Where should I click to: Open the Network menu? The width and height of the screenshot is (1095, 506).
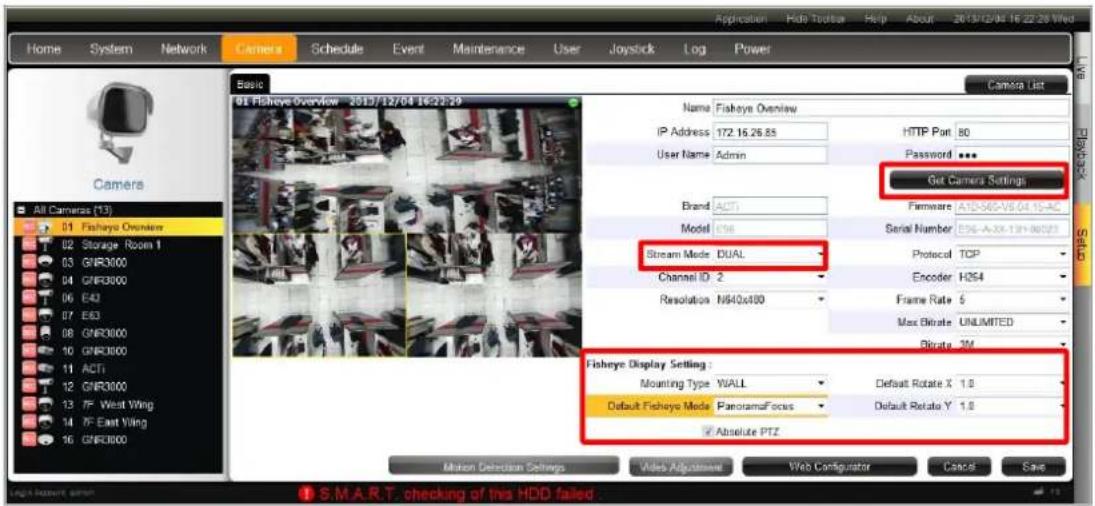click(x=184, y=50)
